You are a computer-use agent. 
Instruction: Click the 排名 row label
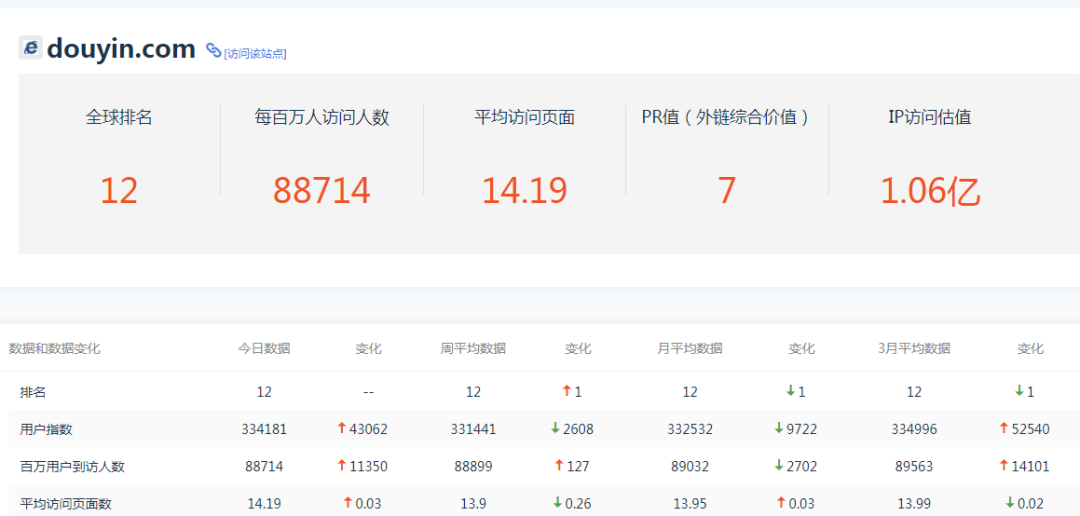click(33, 392)
